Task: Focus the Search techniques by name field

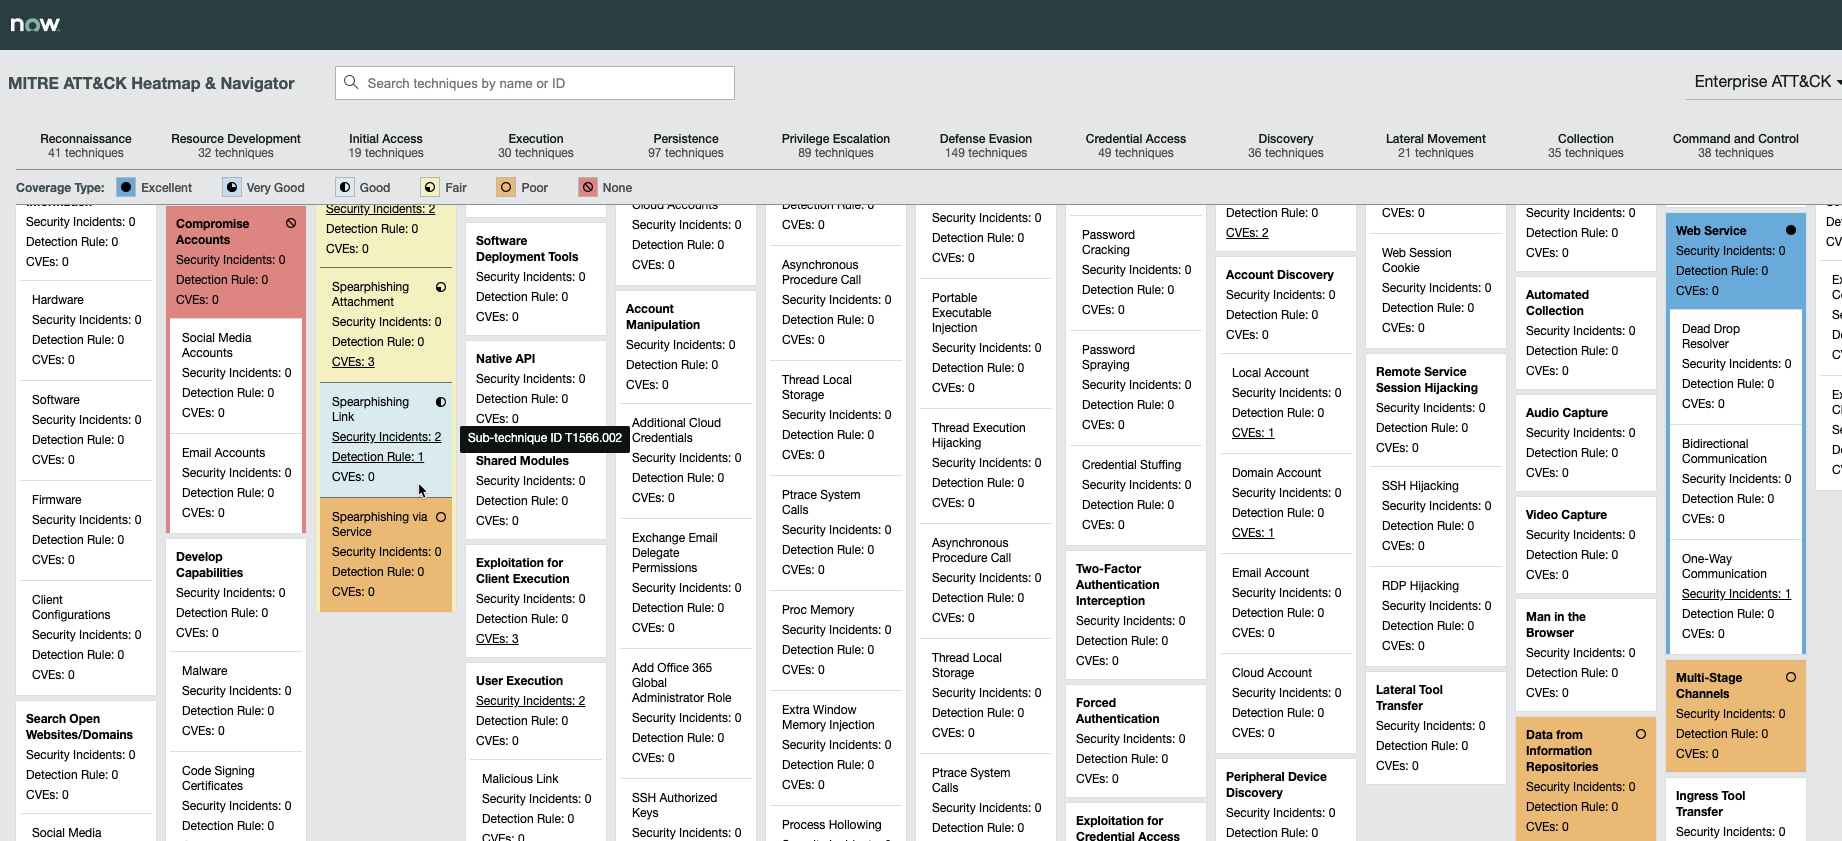Action: tap(535, 83)
